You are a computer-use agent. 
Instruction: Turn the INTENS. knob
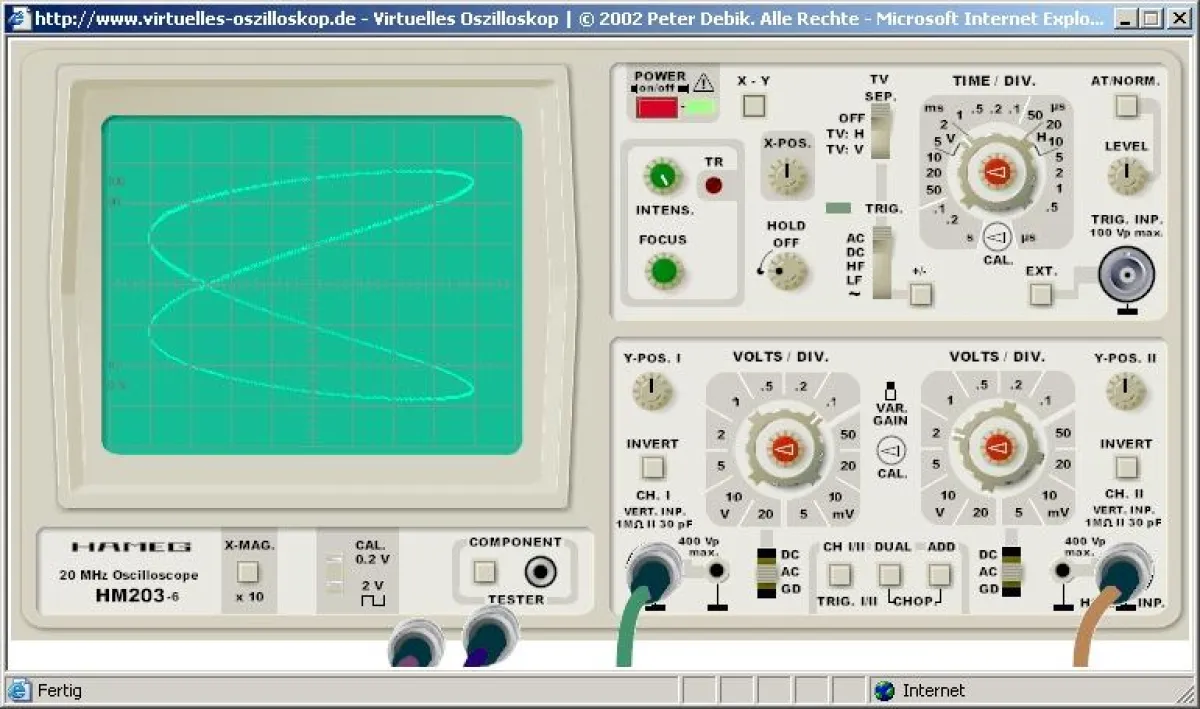tap(660, 178)
